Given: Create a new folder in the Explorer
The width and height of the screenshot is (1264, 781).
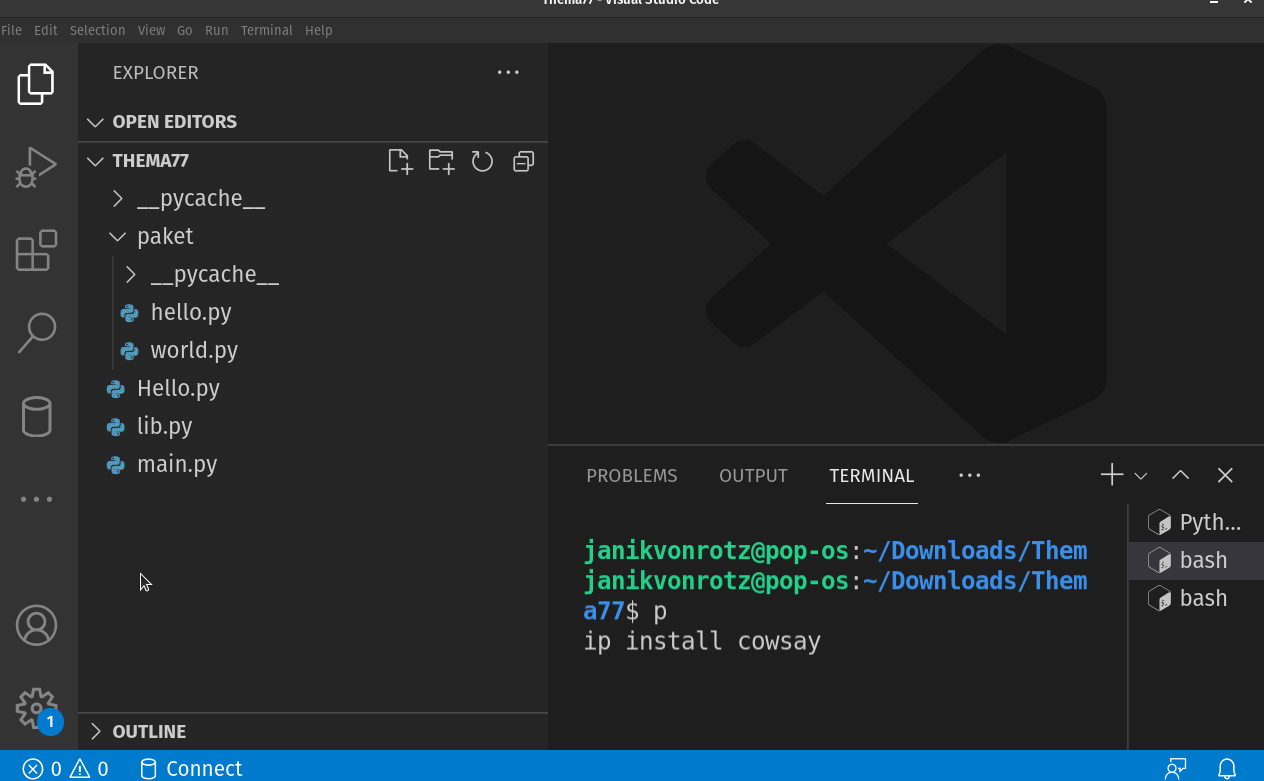Looking at the screenshot, I should (441, 161).
